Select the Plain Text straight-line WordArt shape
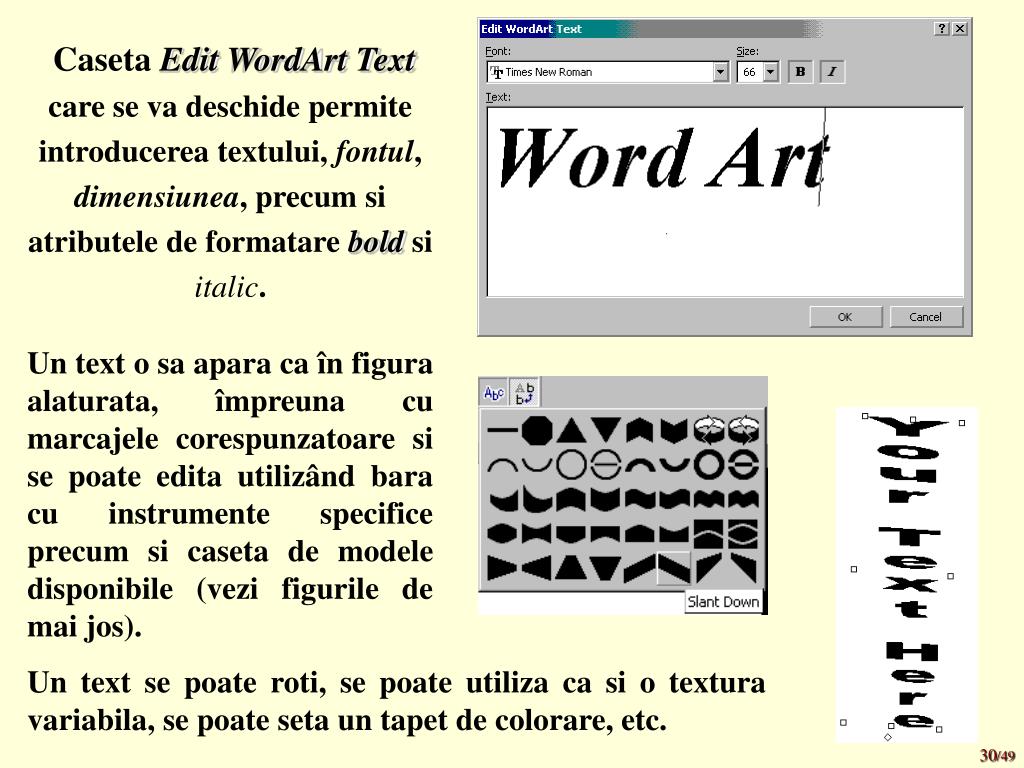1024x768 pixels. 502,430
